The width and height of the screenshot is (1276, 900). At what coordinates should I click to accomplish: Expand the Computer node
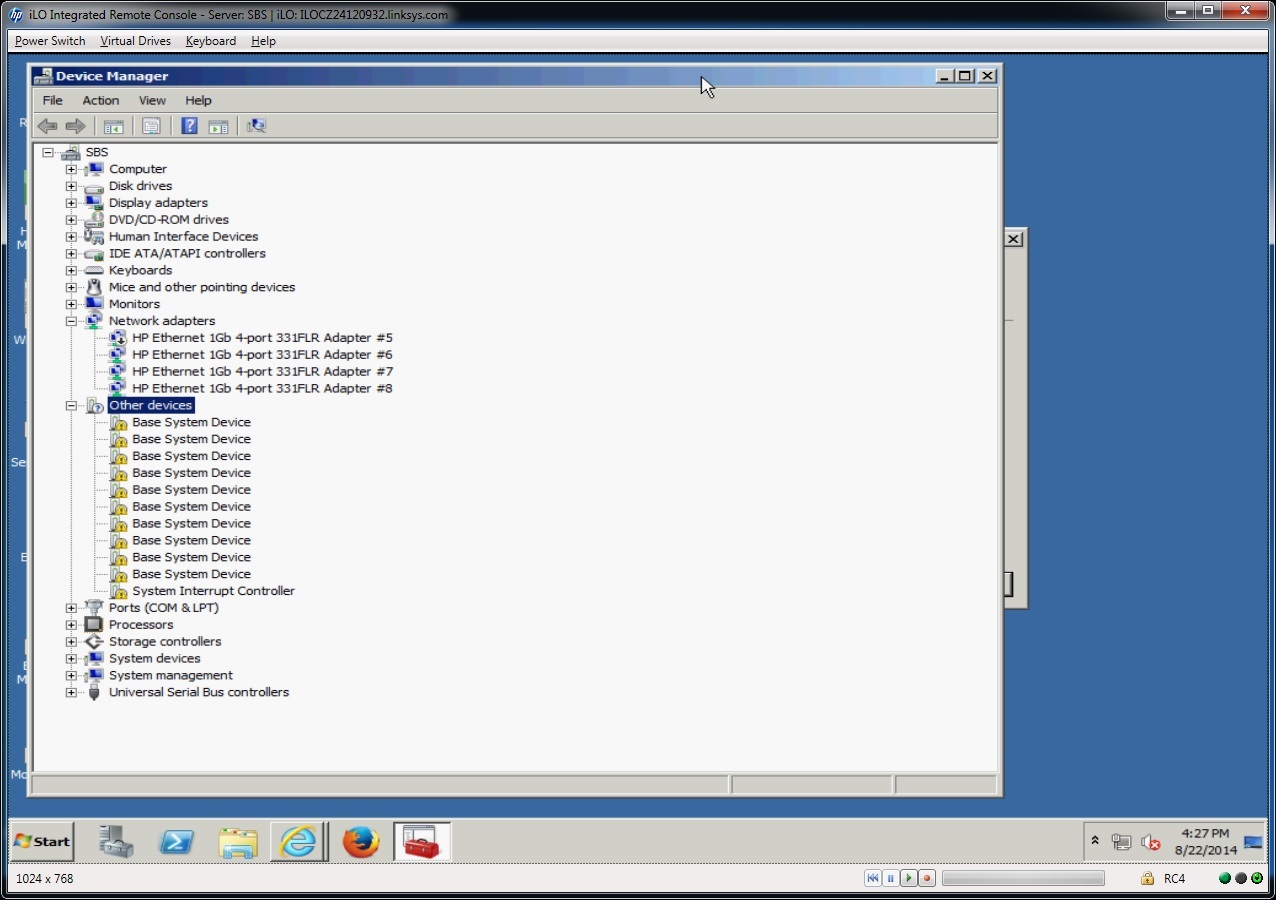click(x=71, y=169)
